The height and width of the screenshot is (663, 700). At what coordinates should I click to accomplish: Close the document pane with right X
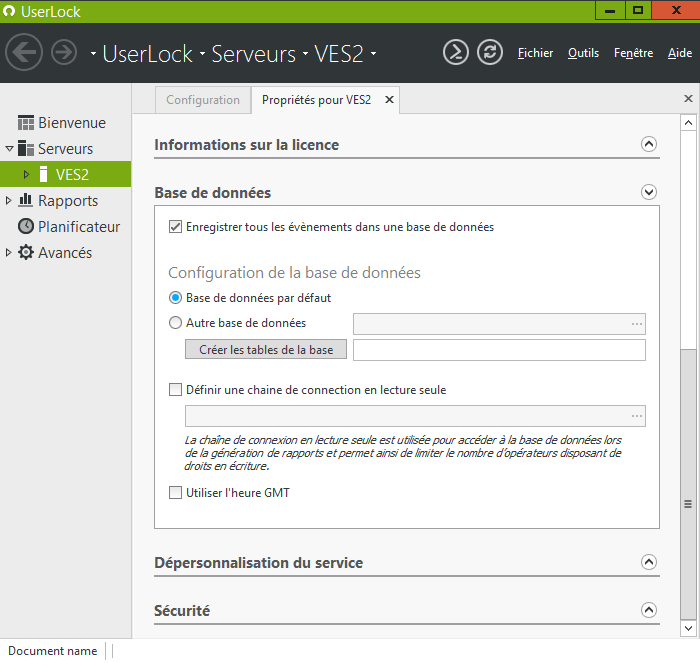(x=688, y=98)
